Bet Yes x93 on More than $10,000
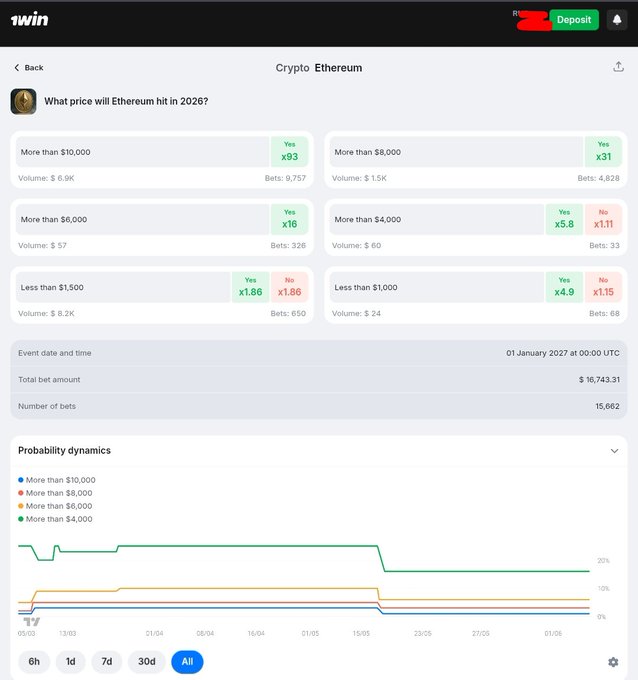The width and height of the screenshot is (638, 680). click(289, 152)
